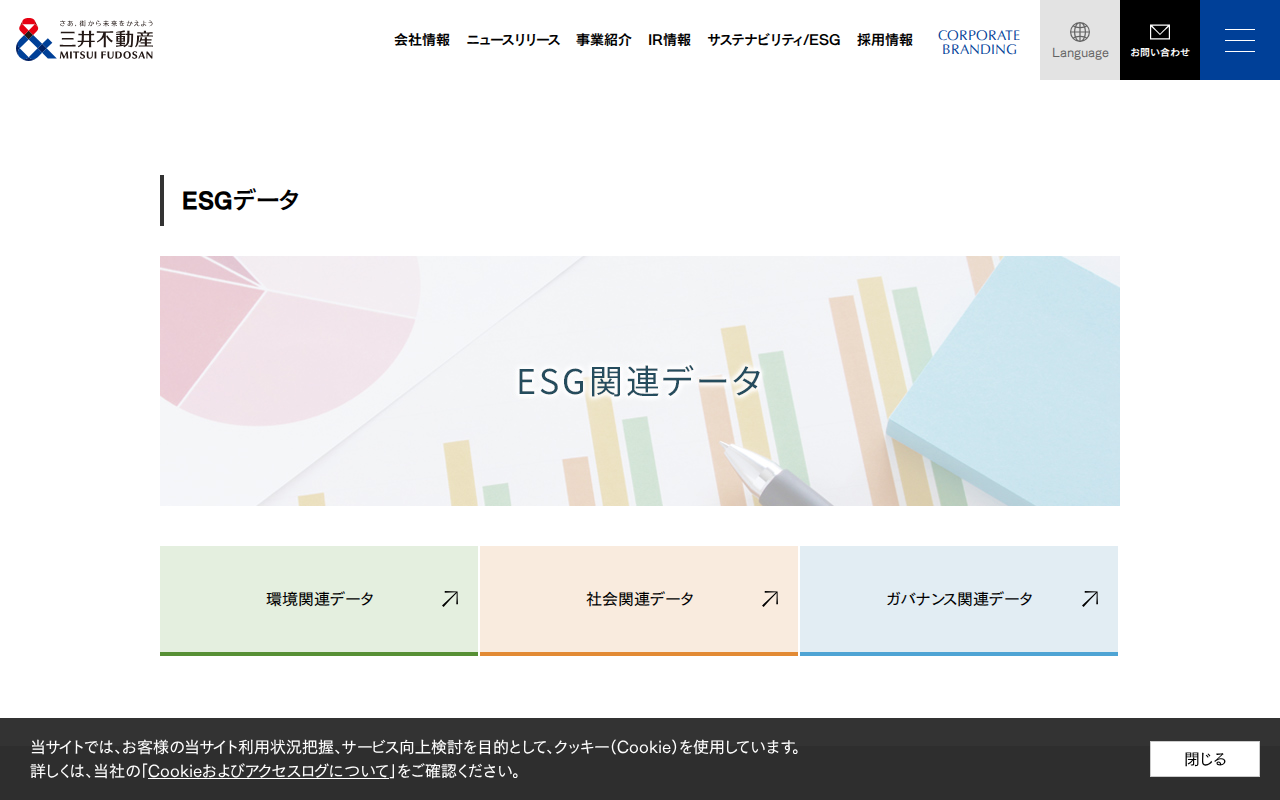This screenshot has width=1280, height=800.
Task: Visit the CORPORATE BRANDING link
Action: click(979, 42)
